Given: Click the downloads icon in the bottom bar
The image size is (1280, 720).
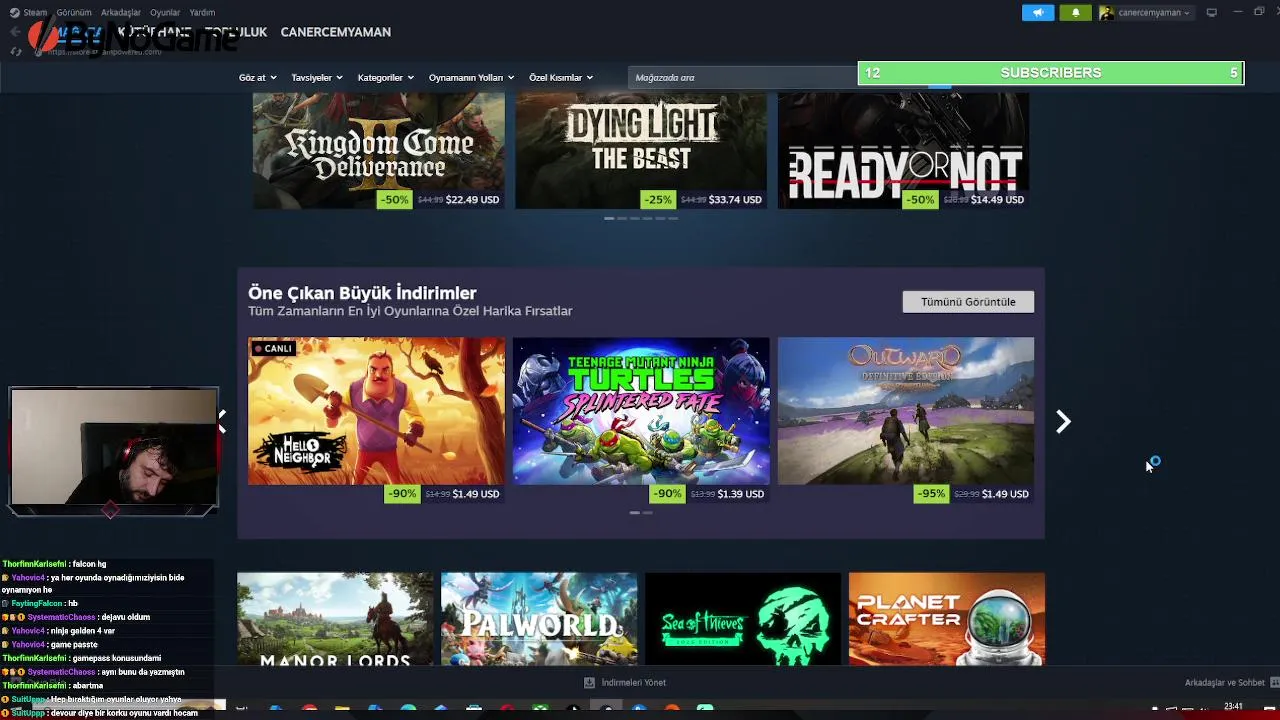Looking at the screenshot, I should pyautogui.click(x=589, y=683).
